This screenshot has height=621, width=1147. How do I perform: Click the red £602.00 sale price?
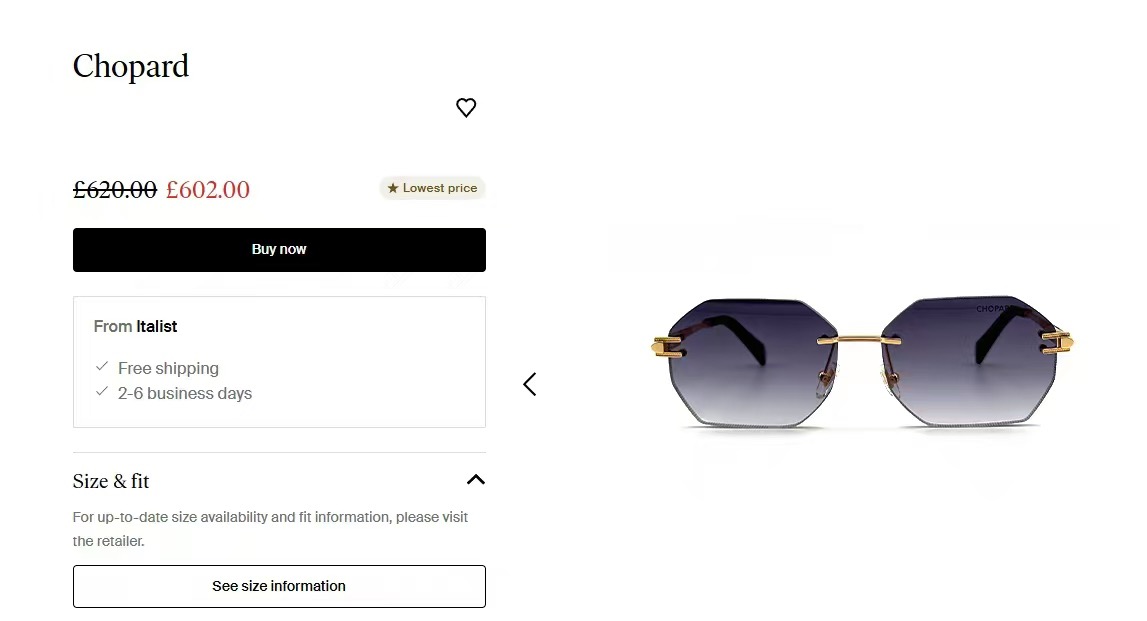pyautogui.click(x=208, y=189)
